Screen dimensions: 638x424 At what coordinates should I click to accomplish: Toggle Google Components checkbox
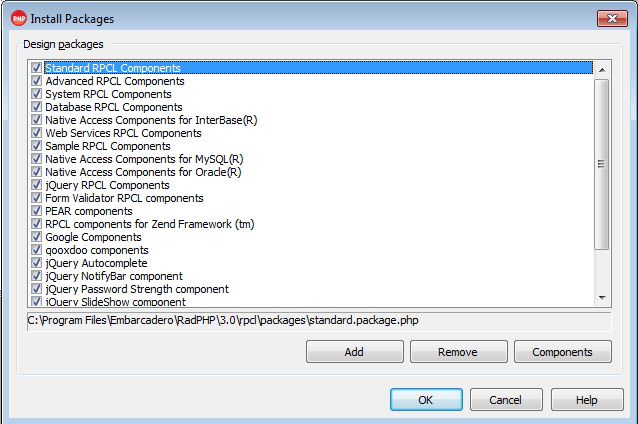coord(36,237)
